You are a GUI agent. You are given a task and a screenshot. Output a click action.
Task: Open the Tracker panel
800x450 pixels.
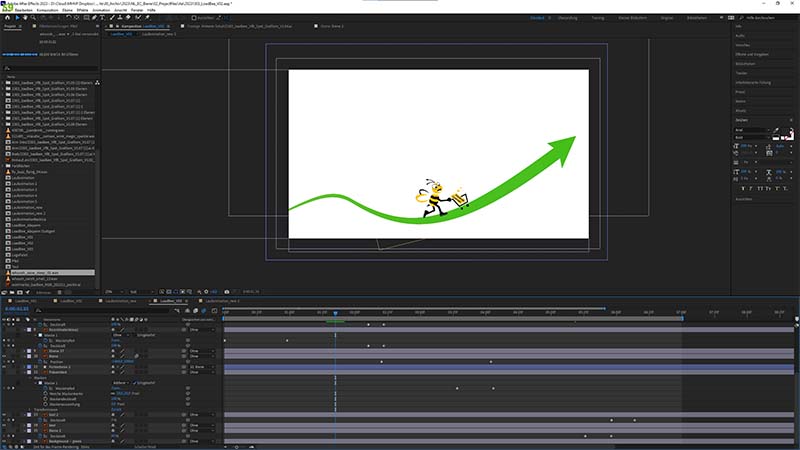tap(741, 73)
